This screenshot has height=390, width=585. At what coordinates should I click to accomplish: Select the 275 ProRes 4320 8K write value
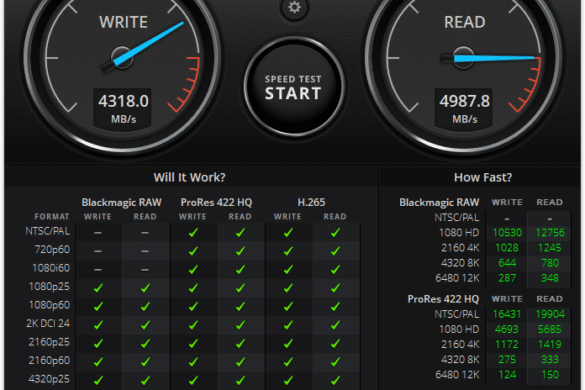tap(507, 359)
